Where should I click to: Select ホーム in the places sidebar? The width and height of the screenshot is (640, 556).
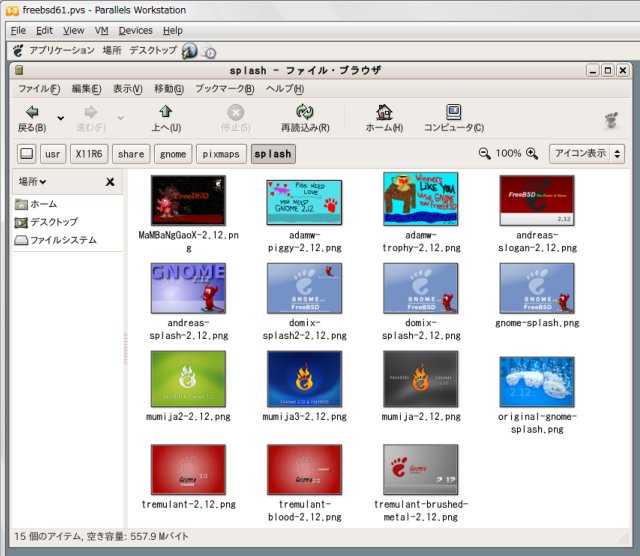(x=36, y=204)
